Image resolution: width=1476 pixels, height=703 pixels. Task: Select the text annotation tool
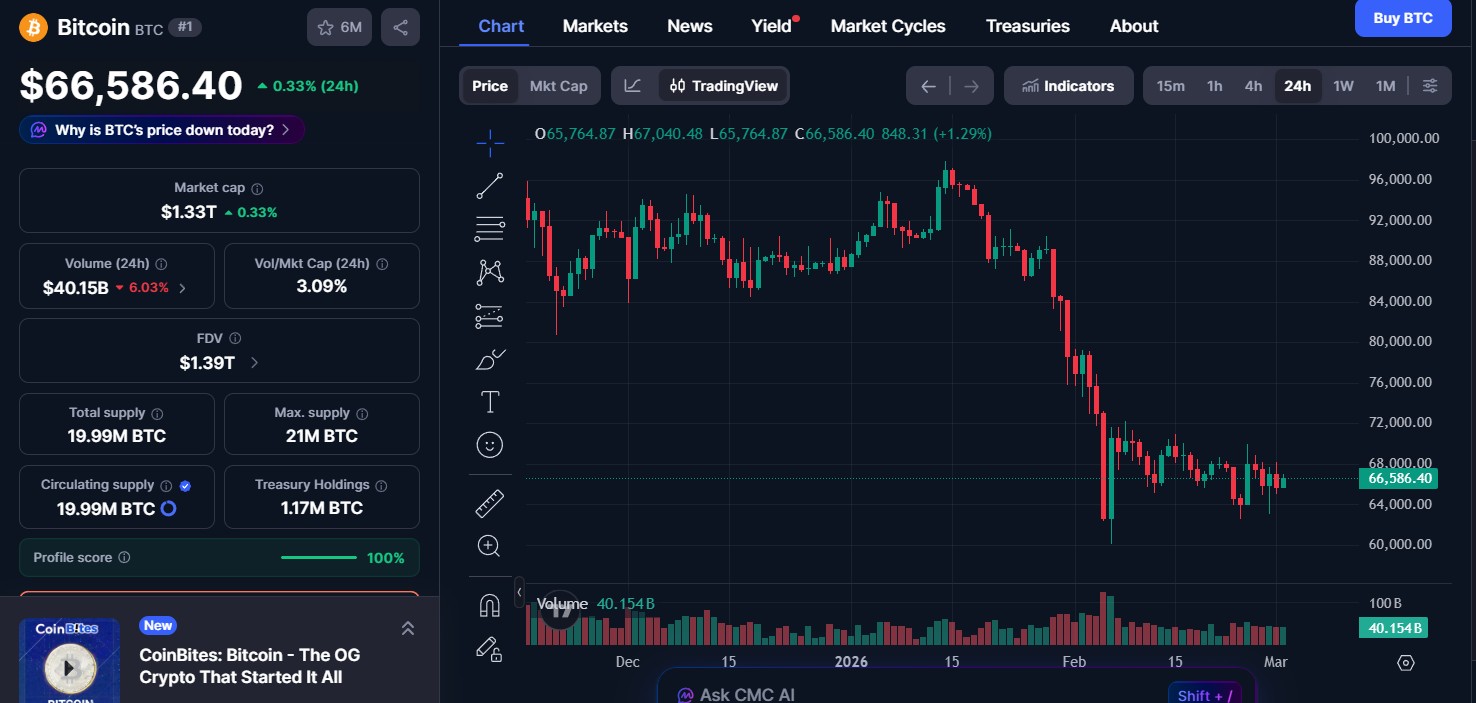(x=489, y=401)
